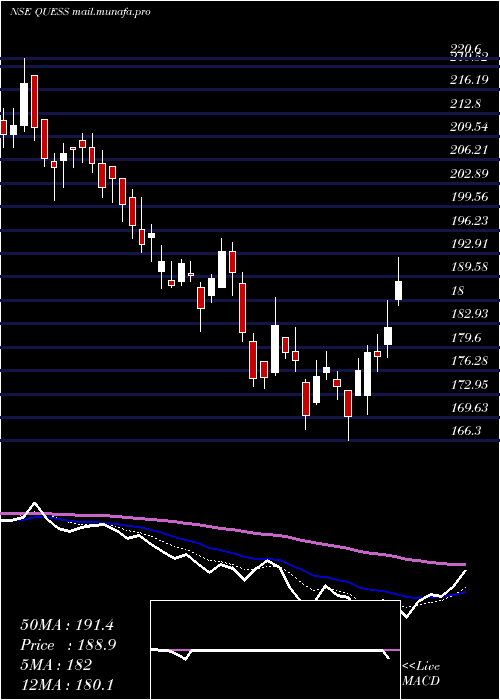Click the 169.63 price level label
This screenshot has width=500, height=700.
[469, 408]
